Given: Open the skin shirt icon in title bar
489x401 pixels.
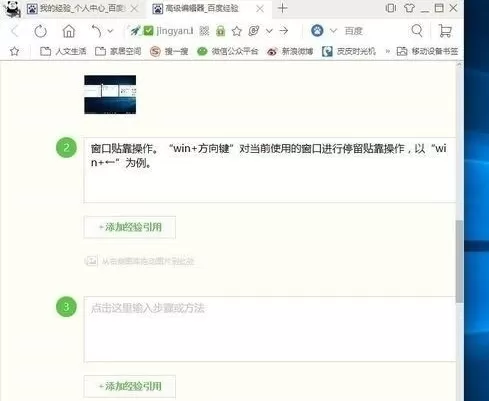Looking at the screenshot, I should [x=409, y=8].
